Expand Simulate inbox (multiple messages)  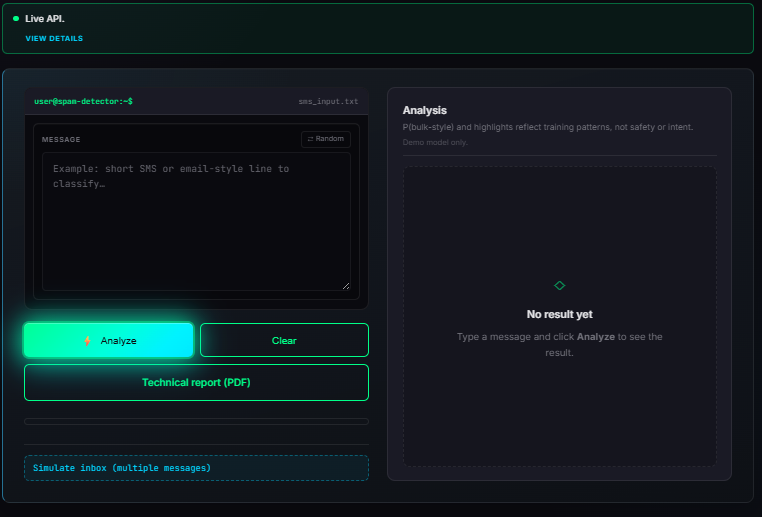click(x=196, y=468)
